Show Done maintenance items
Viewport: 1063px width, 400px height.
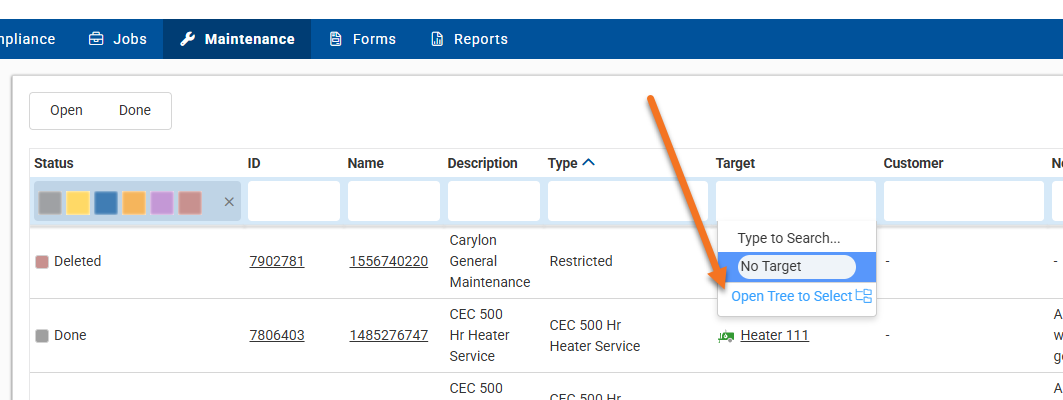[135, 111]
